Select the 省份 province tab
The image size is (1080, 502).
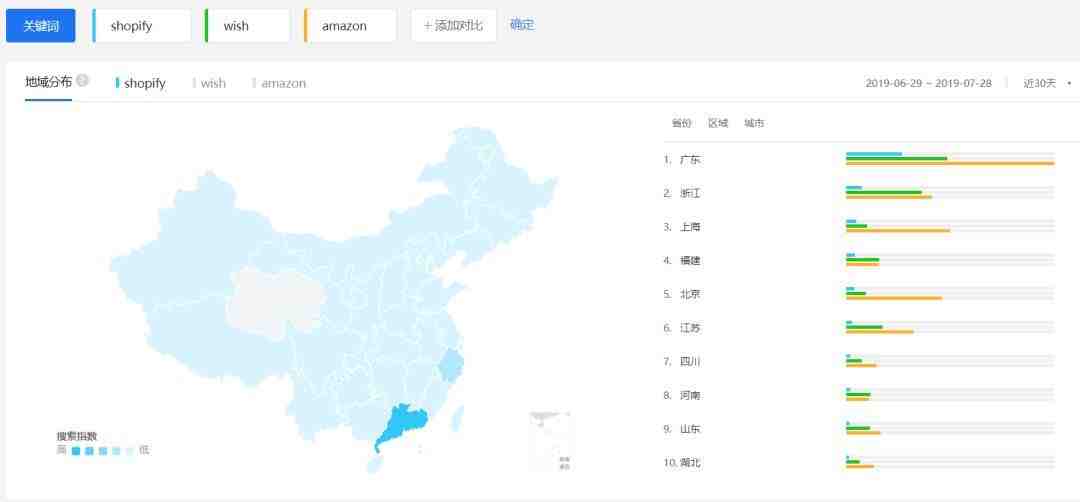pos(681,123)
